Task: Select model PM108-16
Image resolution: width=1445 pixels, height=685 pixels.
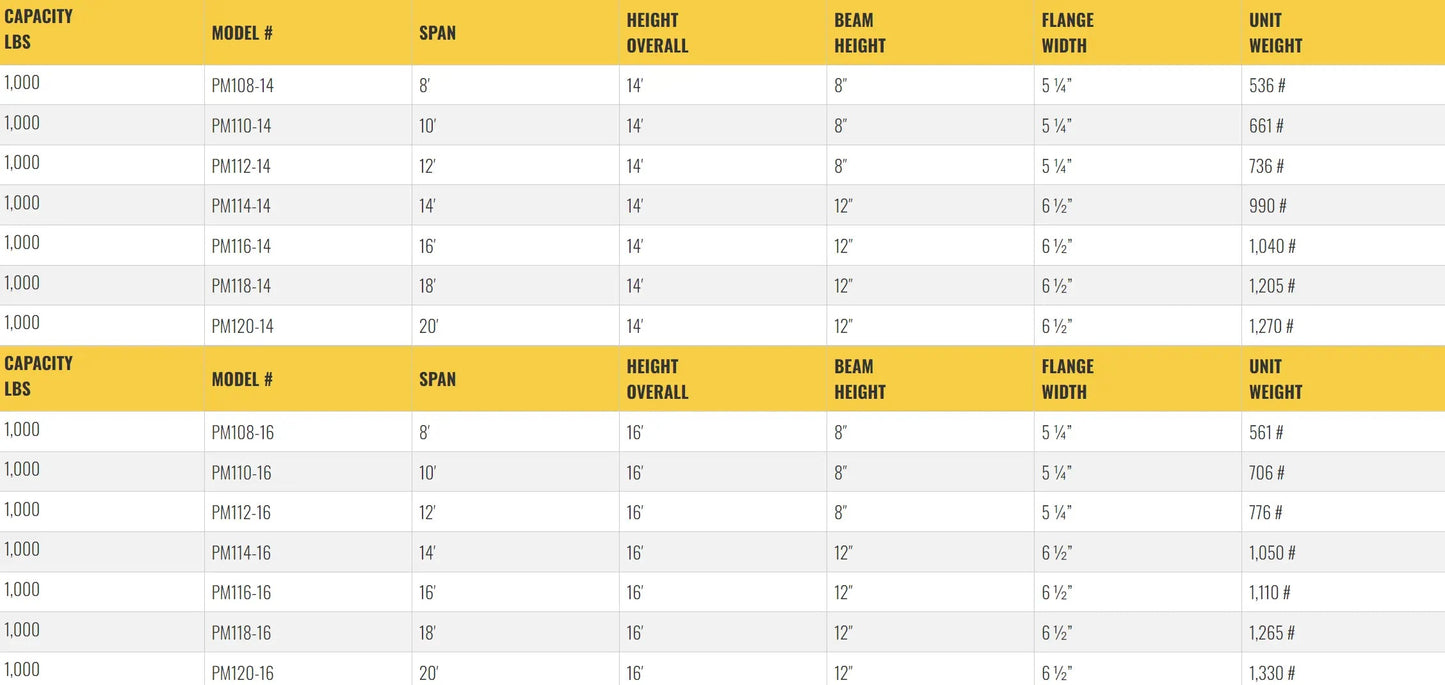Action: pos(242,433)
